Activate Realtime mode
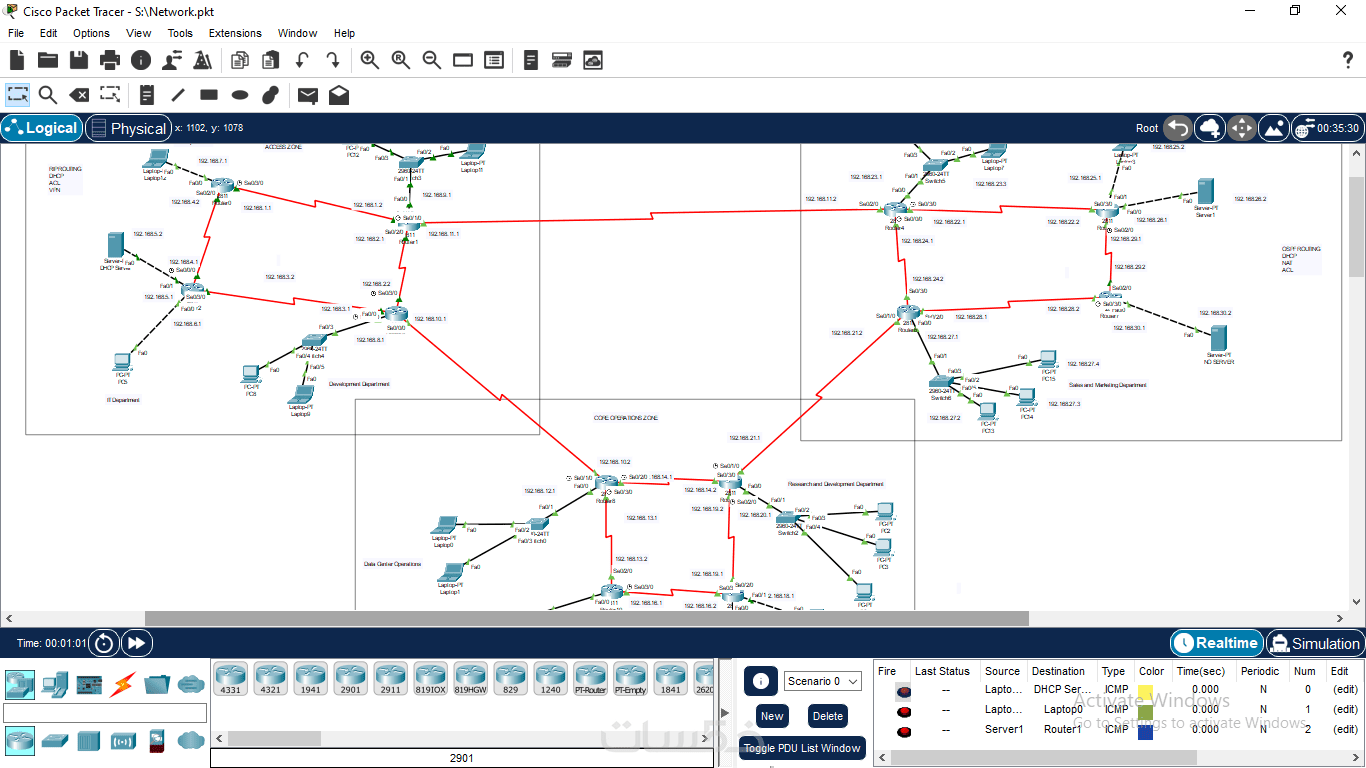The height and width of the screenshot is (768, 1366). pos(1216,643)
